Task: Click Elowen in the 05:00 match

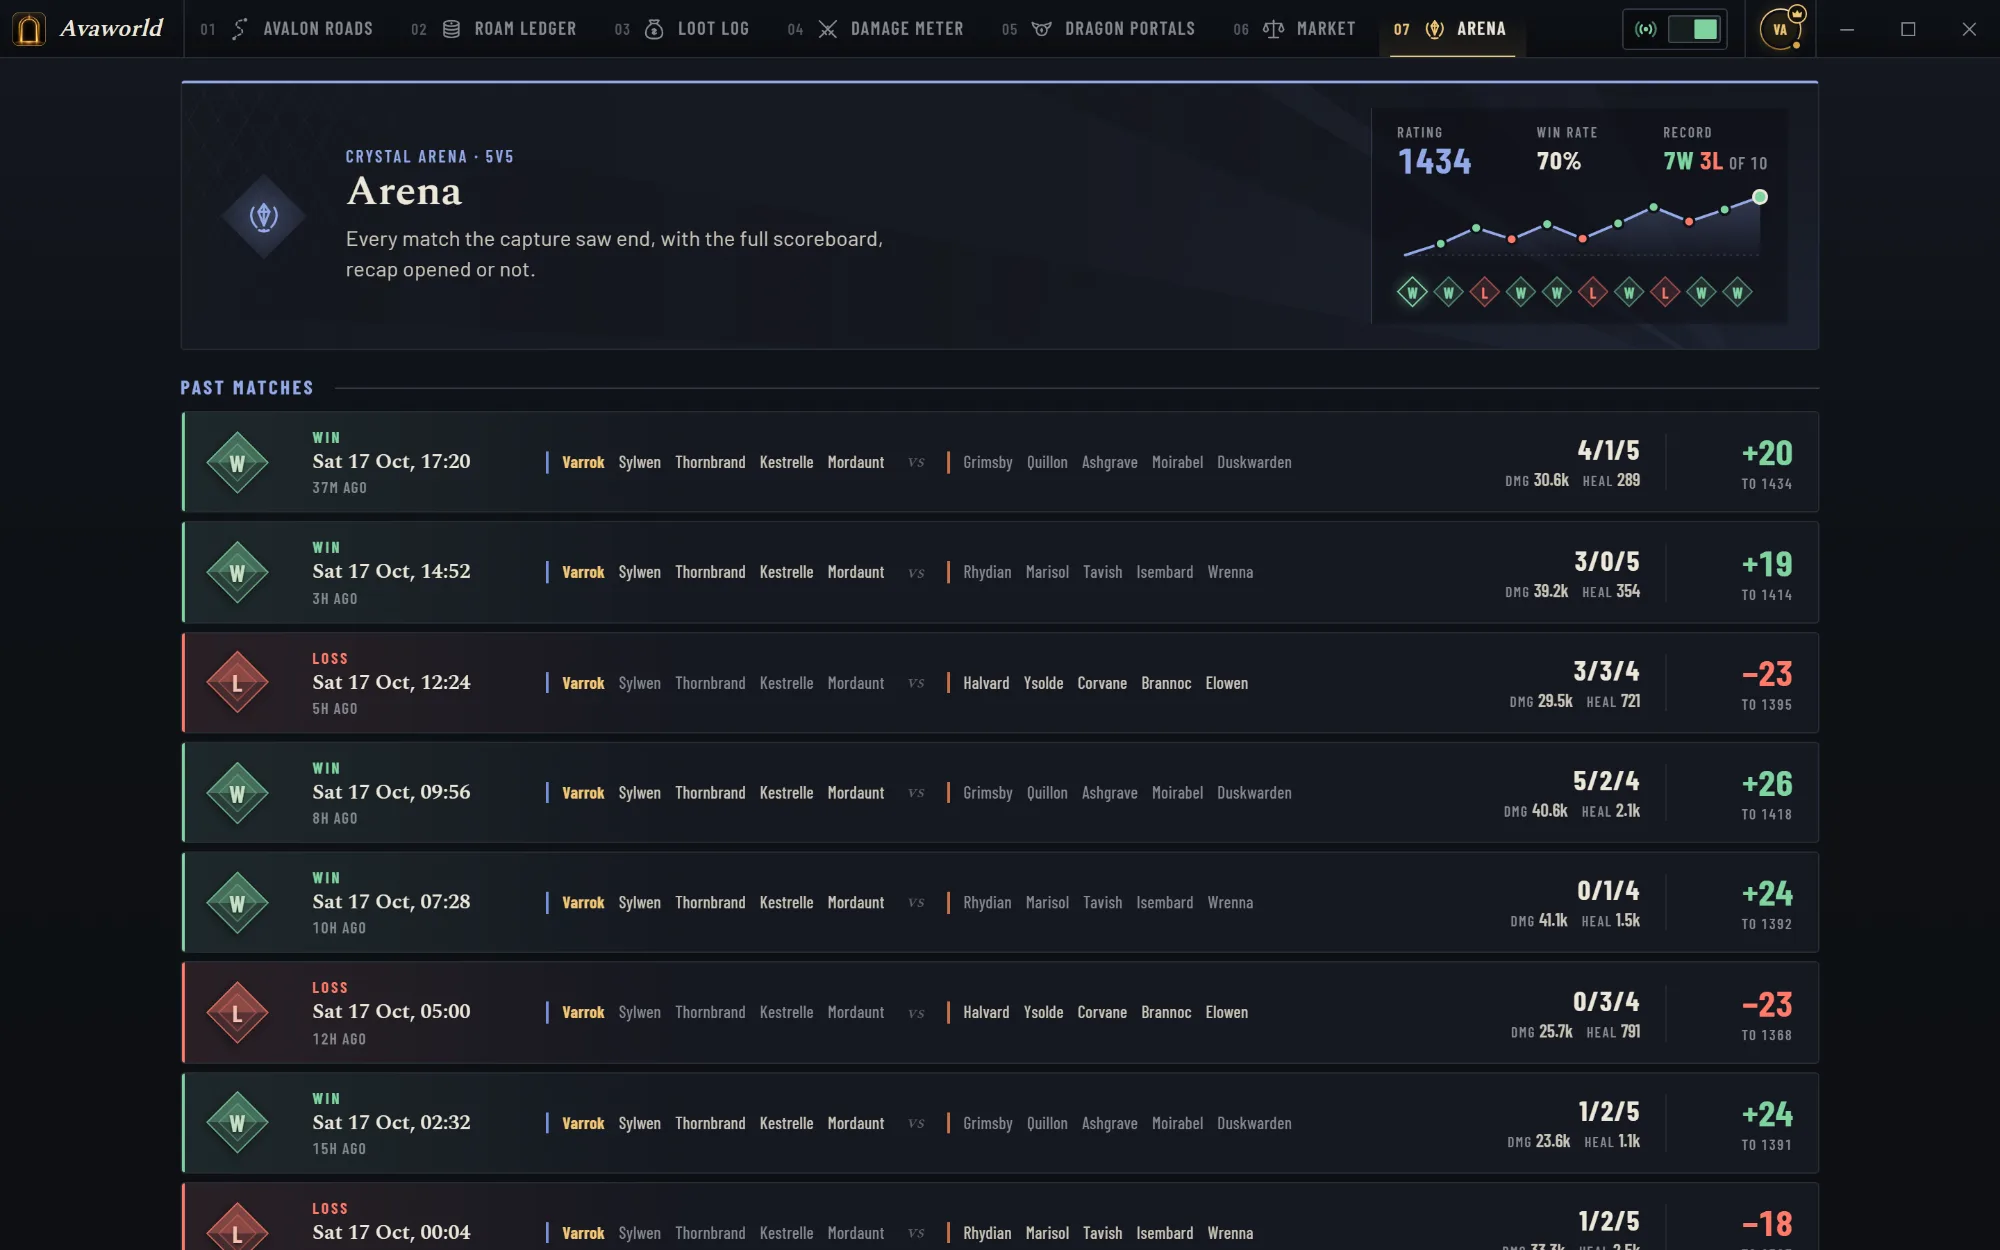Action: click(1226, 1012)
